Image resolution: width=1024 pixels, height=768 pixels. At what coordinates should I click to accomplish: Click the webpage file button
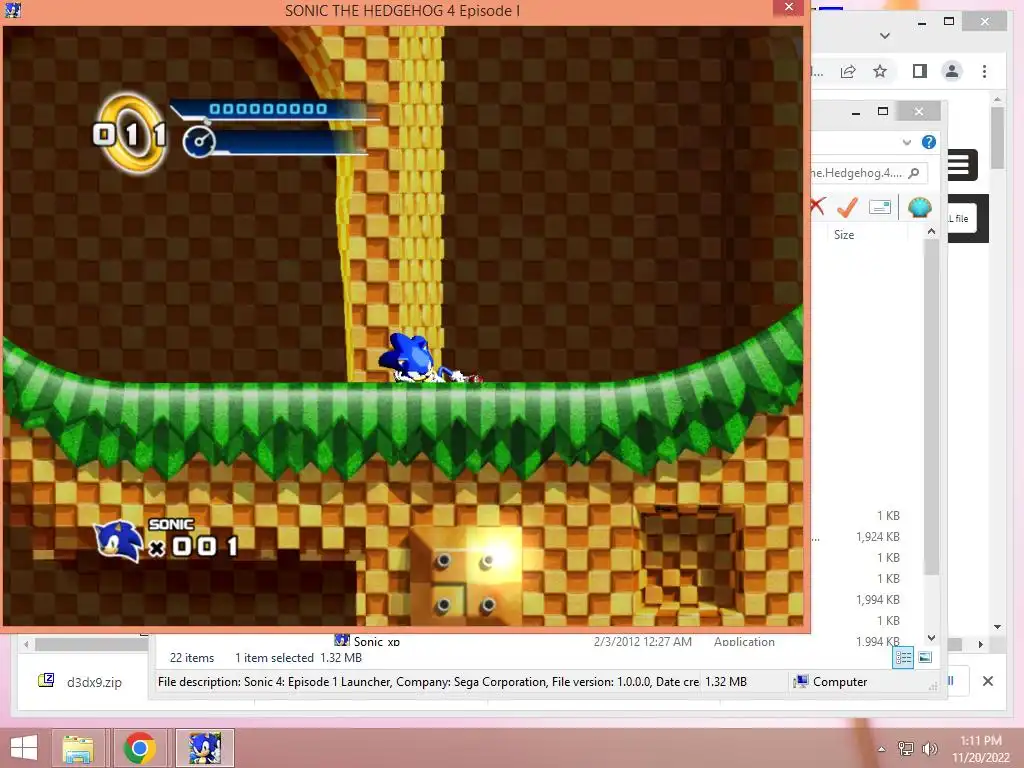[x=962, y=219]
